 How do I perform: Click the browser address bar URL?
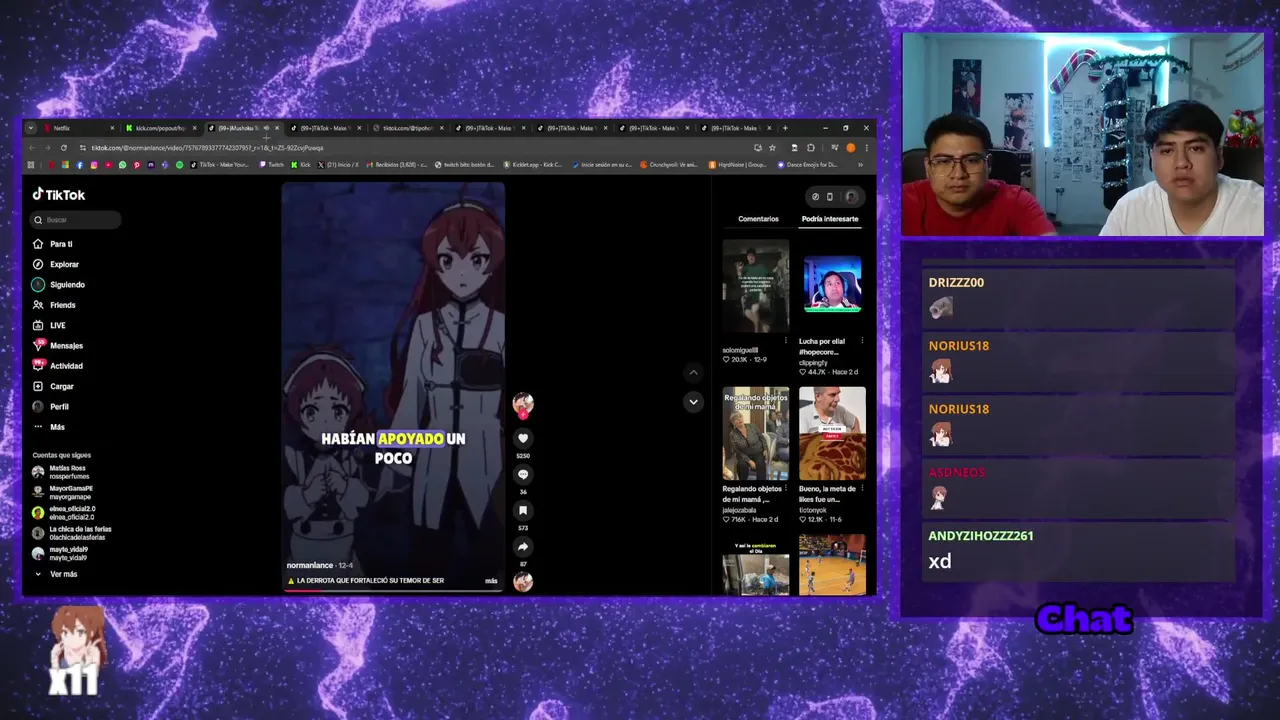point(207,148)
